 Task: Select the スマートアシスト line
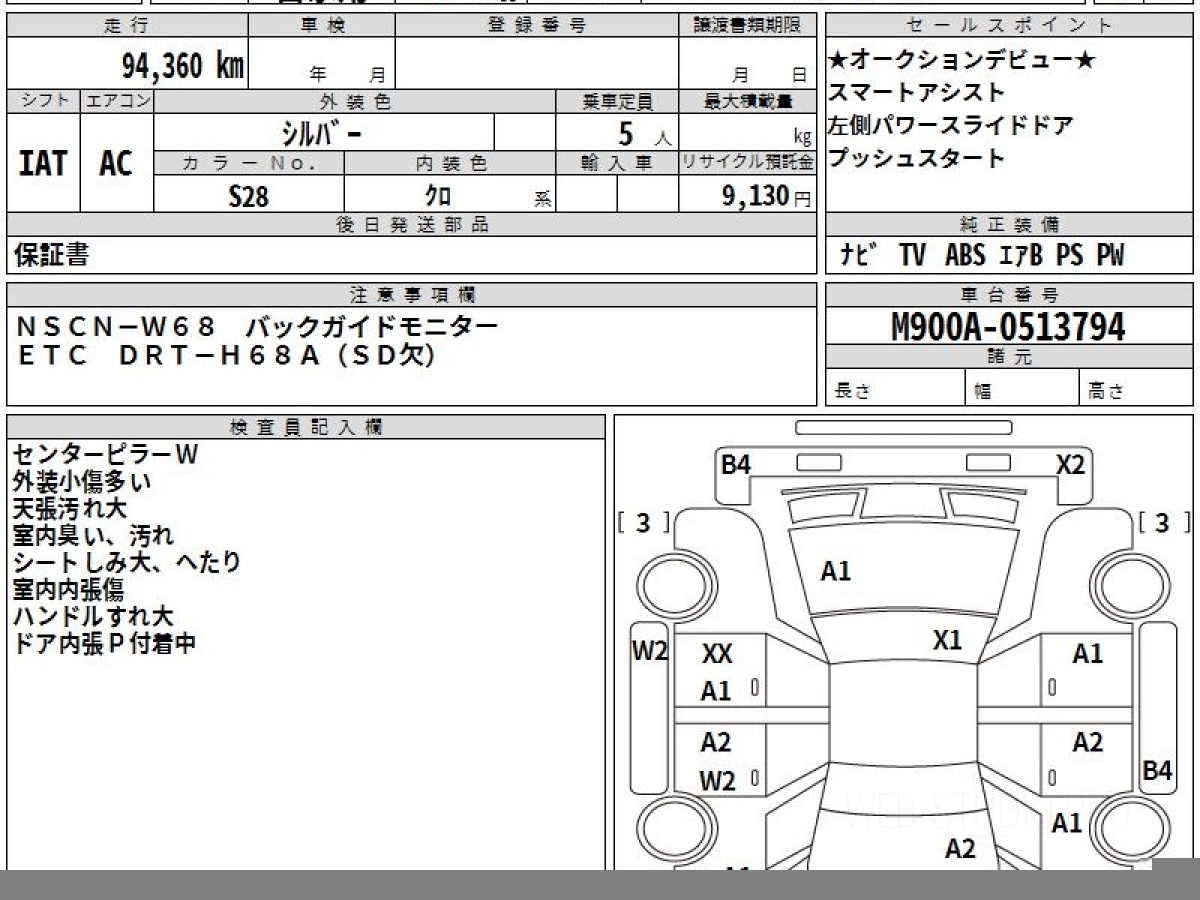click(916, 93)
